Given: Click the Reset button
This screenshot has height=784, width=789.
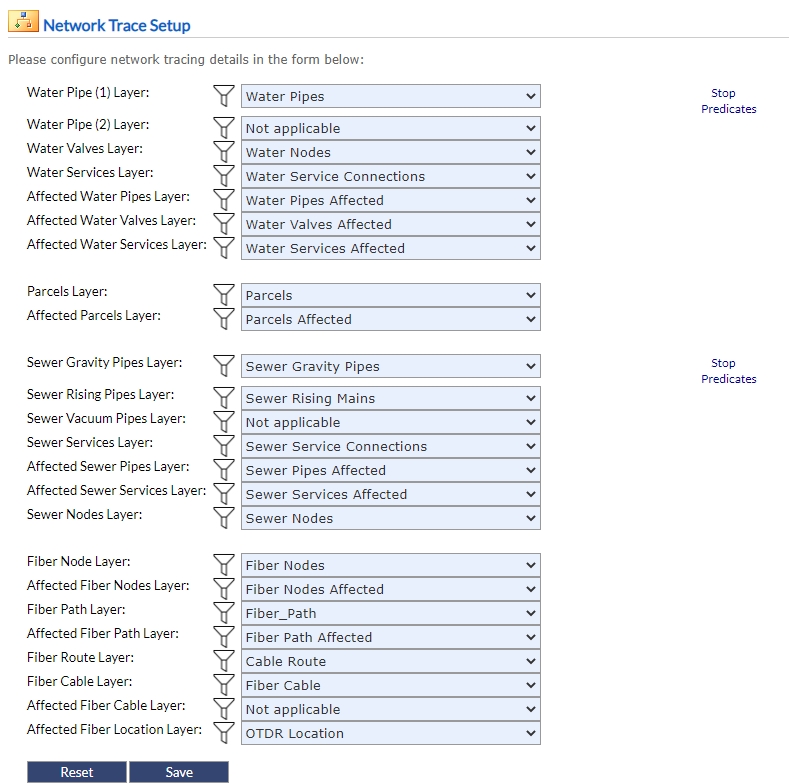Looking at the screenshot, I should tap(77, 772).
